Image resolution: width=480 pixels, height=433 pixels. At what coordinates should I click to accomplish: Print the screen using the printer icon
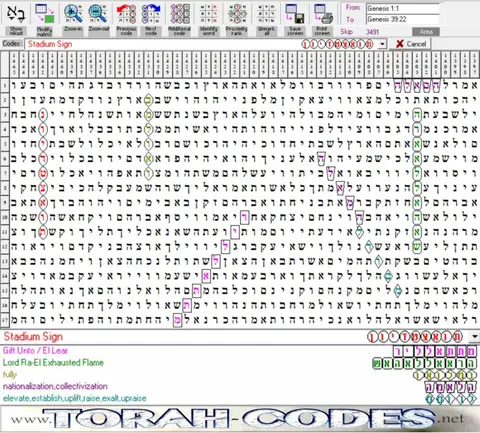323,19
